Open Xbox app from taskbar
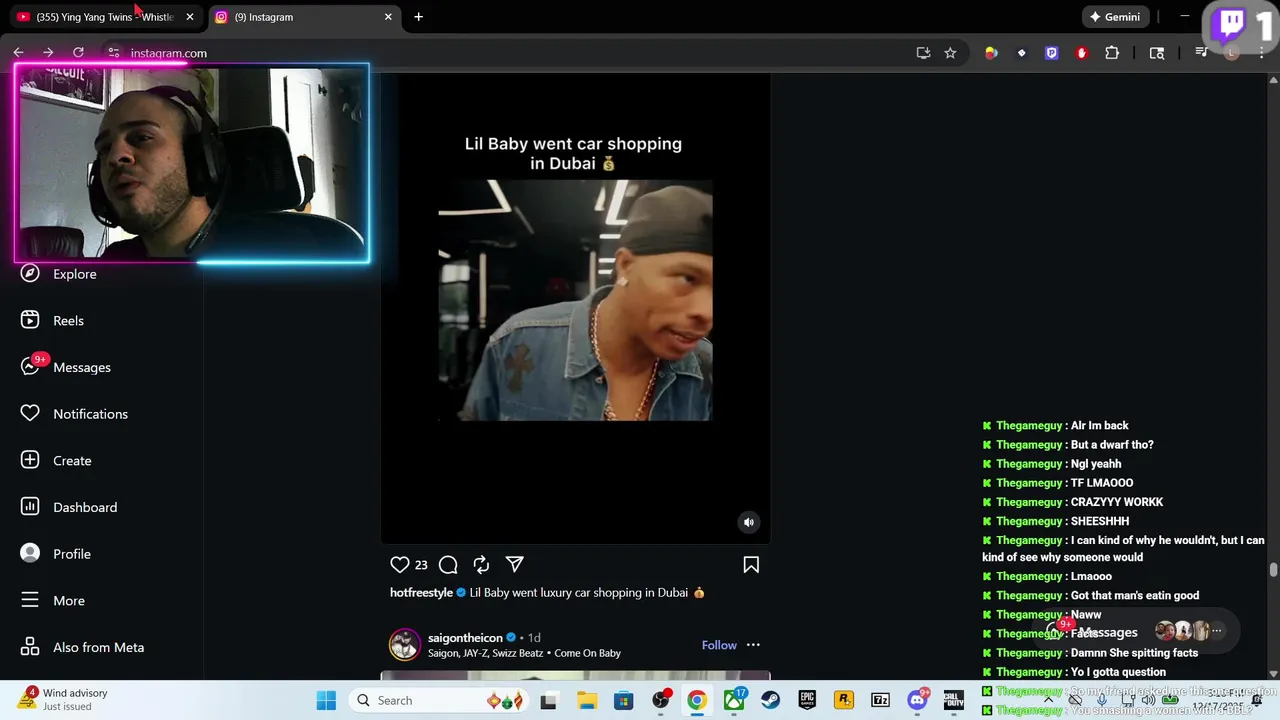 point(734,700)
